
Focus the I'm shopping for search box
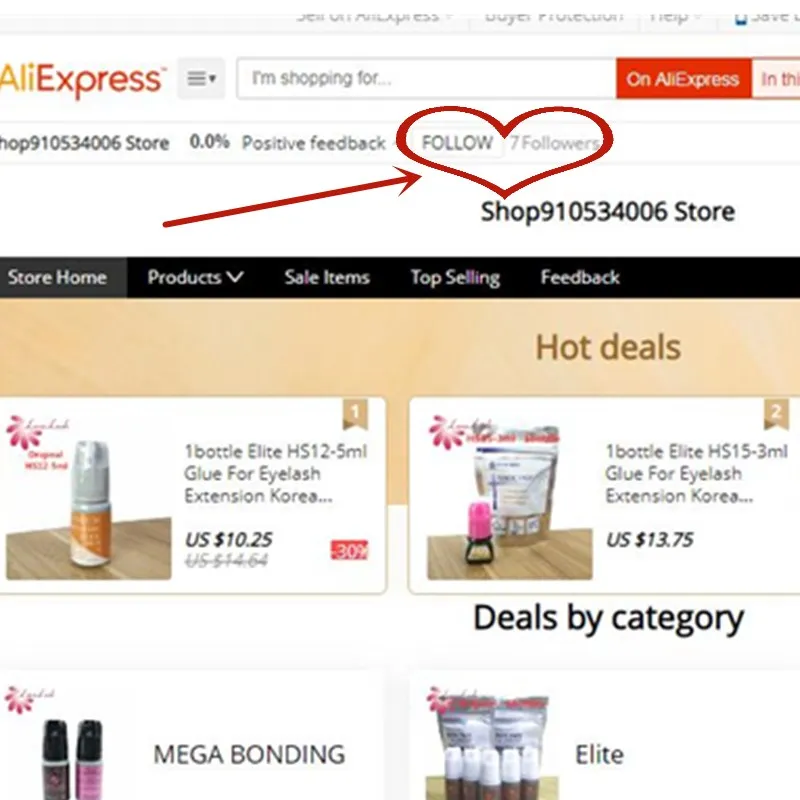[427, 79]
